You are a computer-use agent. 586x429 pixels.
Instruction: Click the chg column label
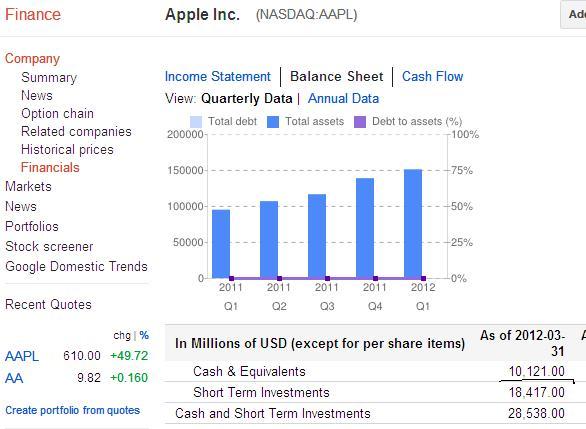pos(122,336)
